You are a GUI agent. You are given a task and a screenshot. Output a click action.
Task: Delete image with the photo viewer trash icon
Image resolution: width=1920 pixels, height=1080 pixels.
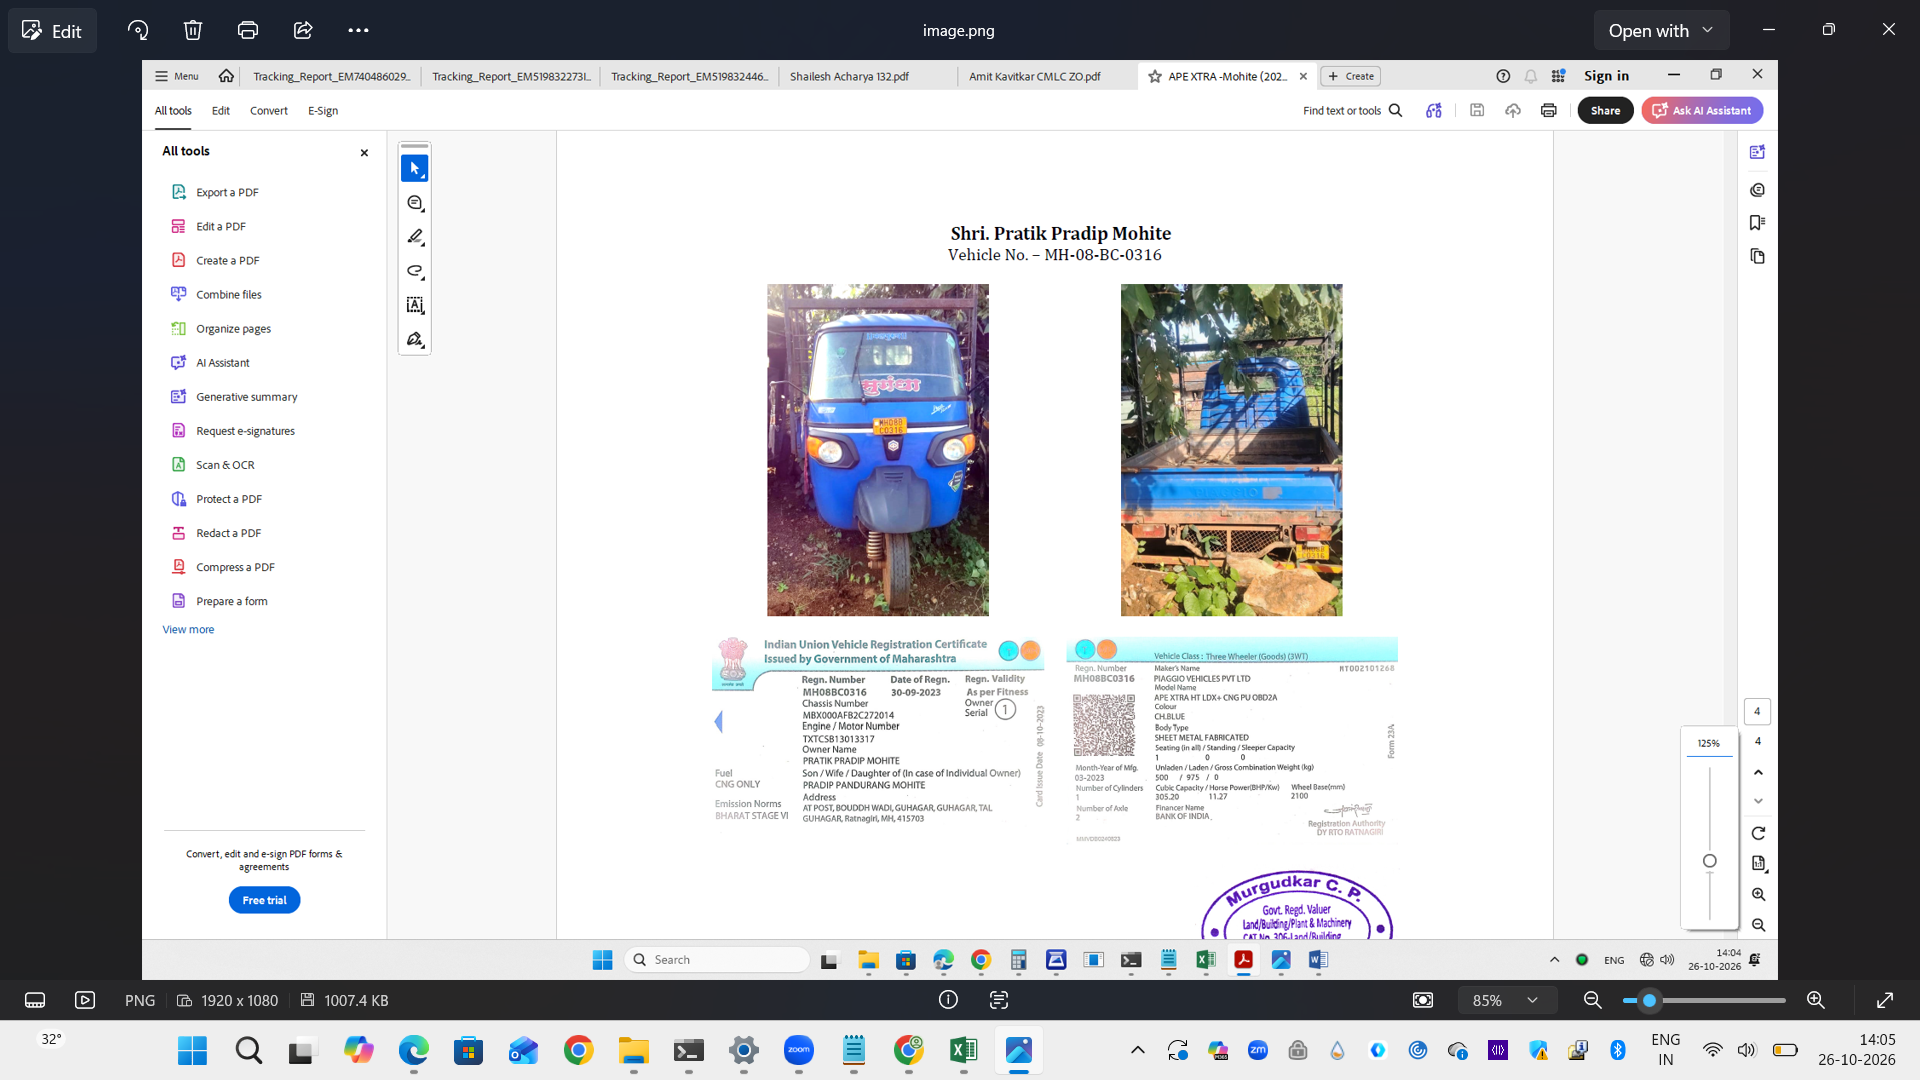193,30
